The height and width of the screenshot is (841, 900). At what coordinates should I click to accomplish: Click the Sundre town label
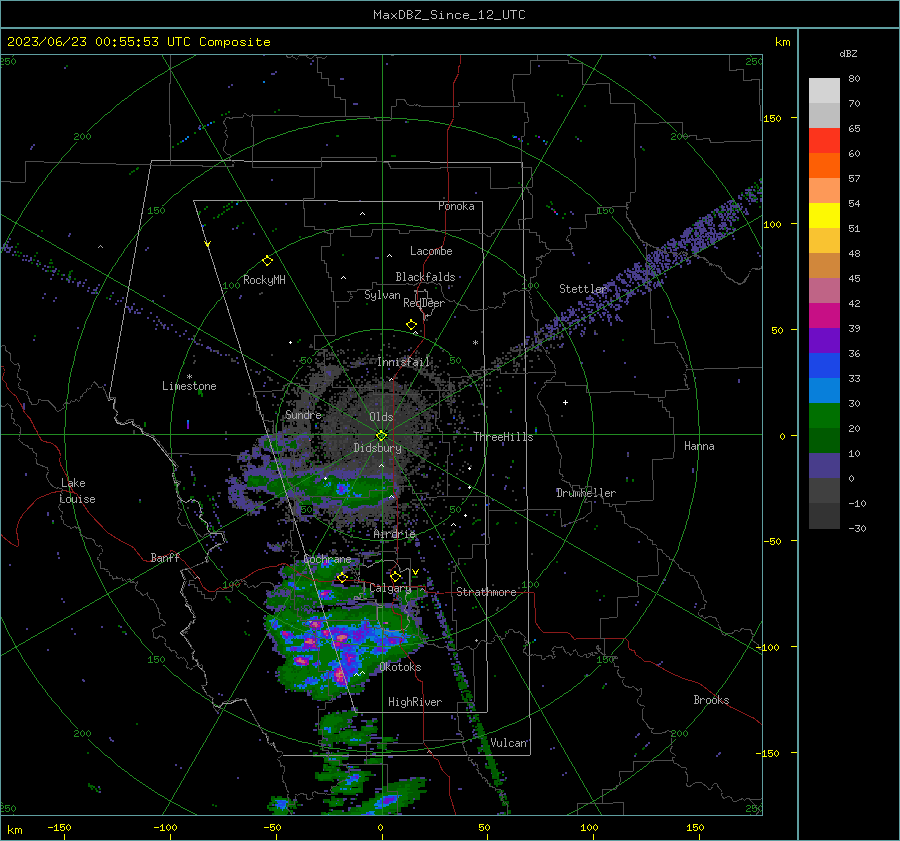click(x=303, y=414)
